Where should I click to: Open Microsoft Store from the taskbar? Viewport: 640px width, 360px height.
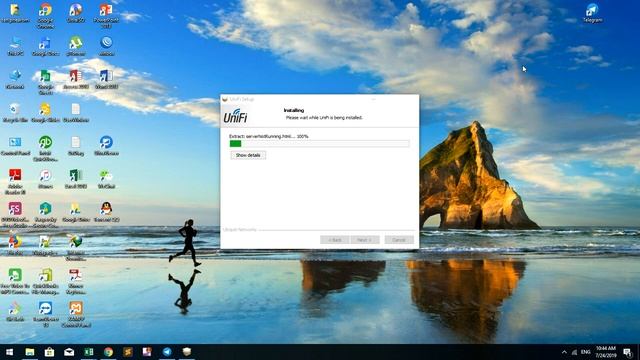(49, 352)
